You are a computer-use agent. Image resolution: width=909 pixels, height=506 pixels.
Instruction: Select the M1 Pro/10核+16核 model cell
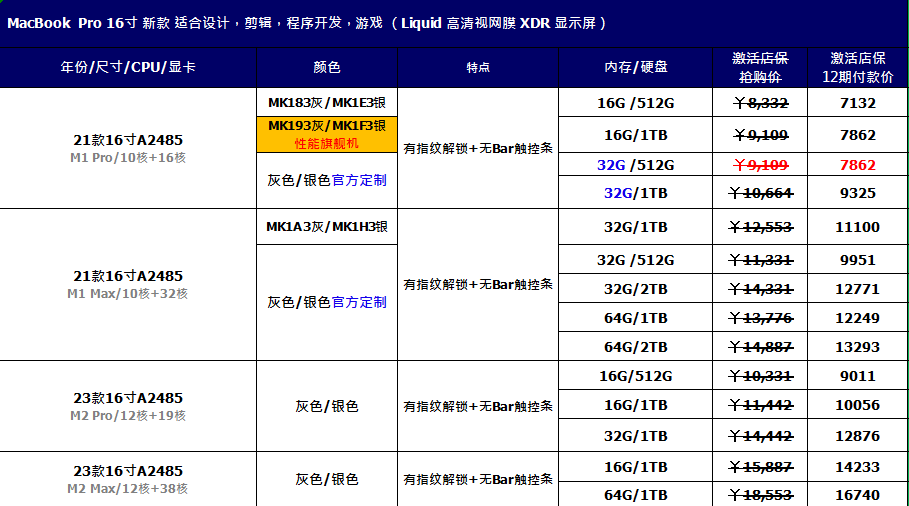[128, 148]
